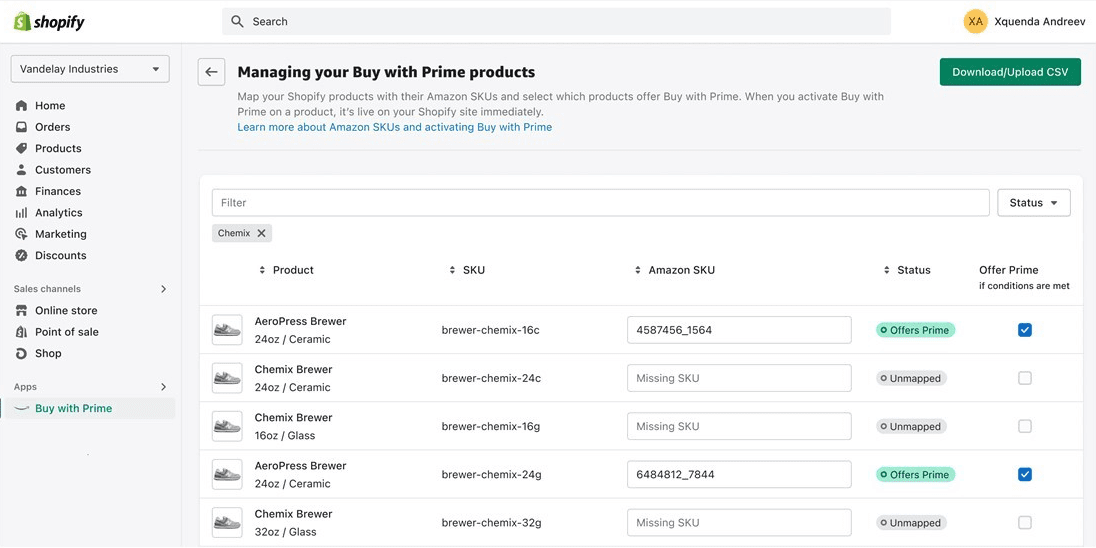
Task: Click Download/Upload CSV button
Action: coord(1010,72)
